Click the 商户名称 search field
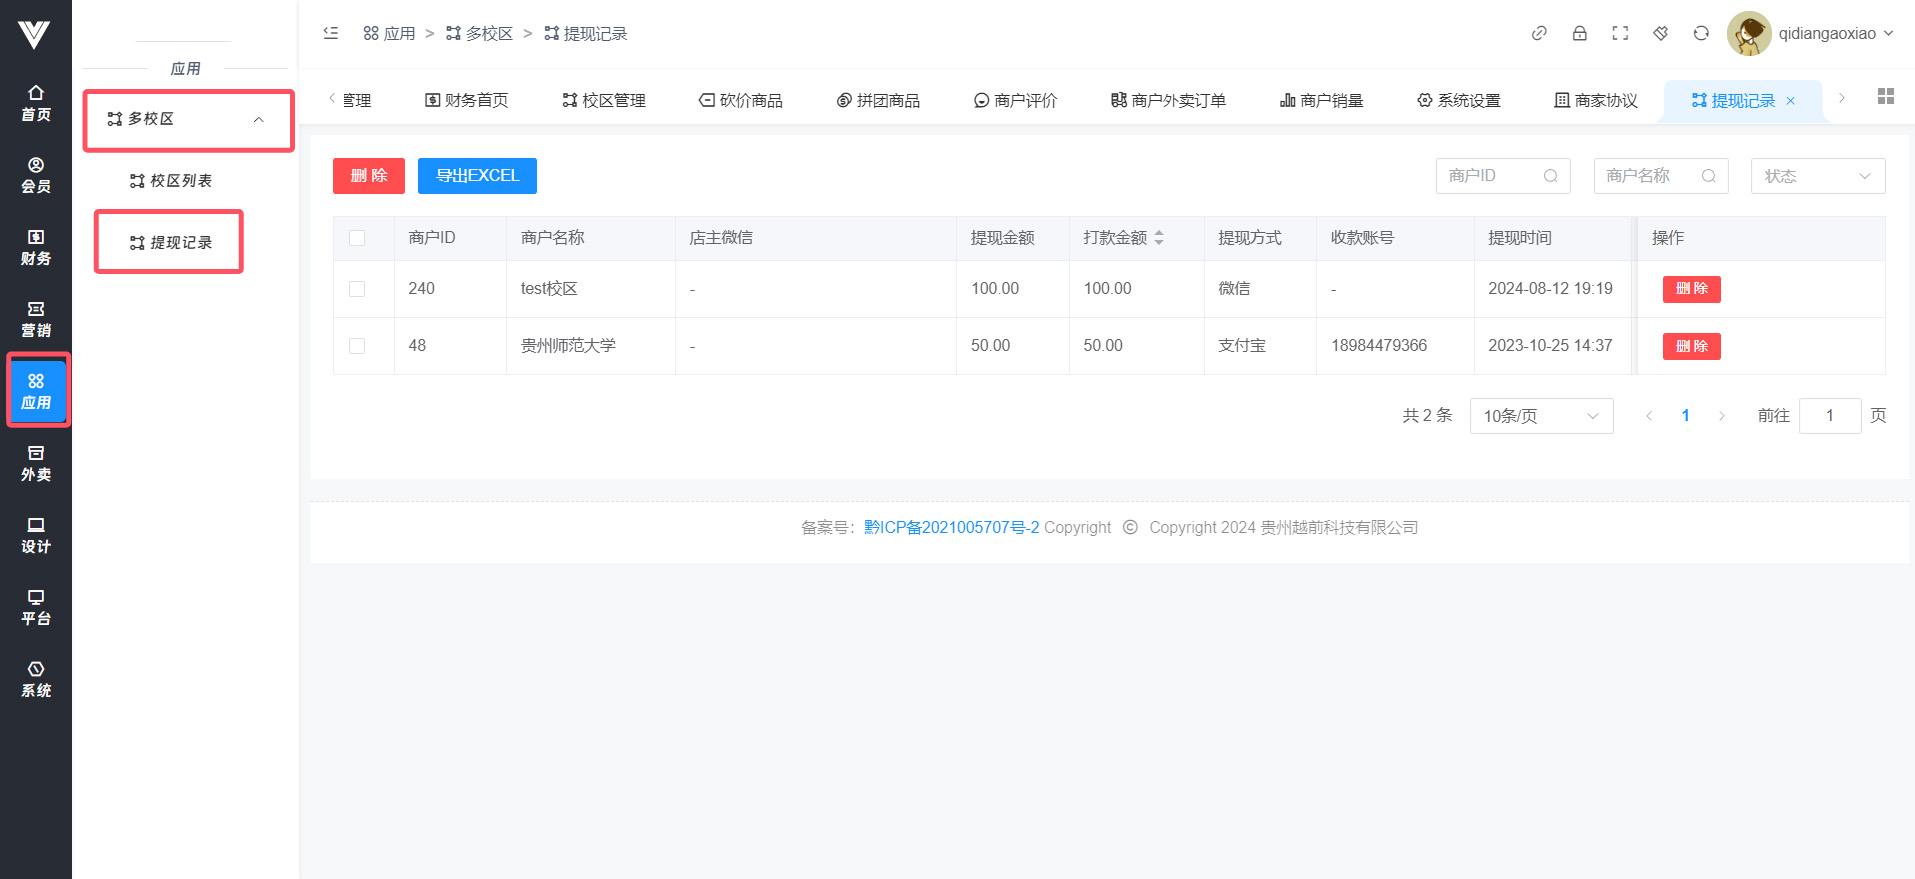 coord(1650,176)
